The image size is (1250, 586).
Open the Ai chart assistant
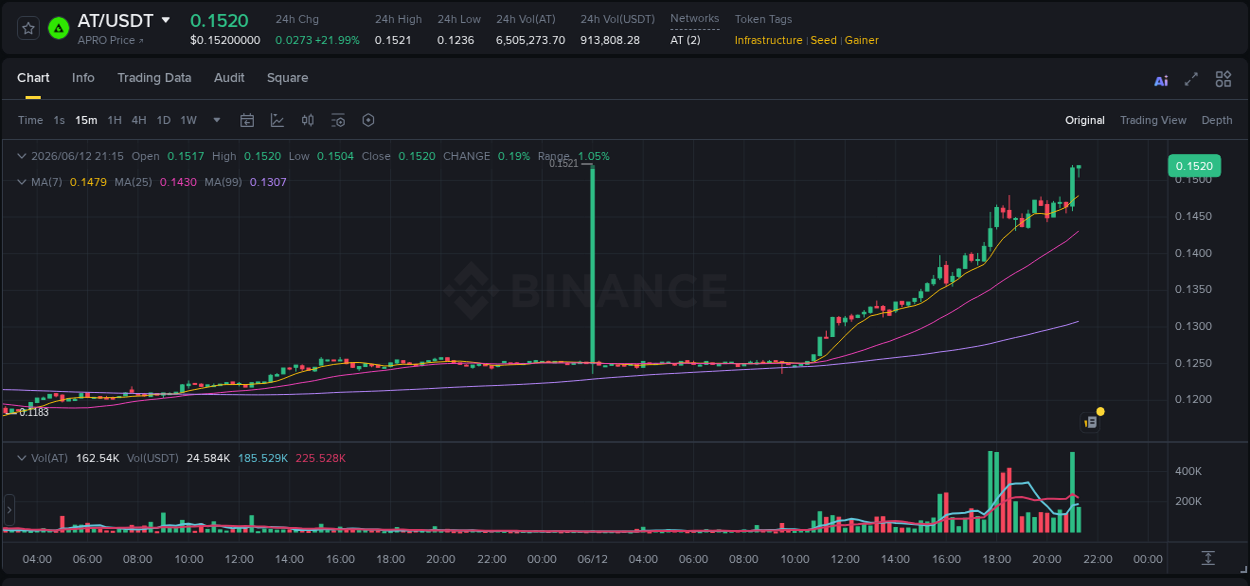point(1161,80)
